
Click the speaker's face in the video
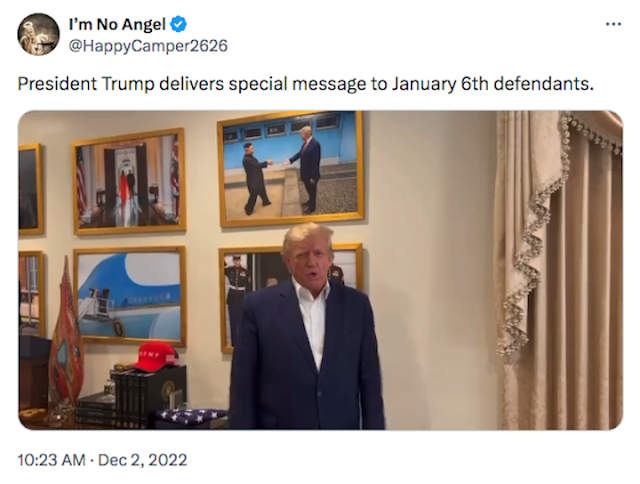pos(309,261)
